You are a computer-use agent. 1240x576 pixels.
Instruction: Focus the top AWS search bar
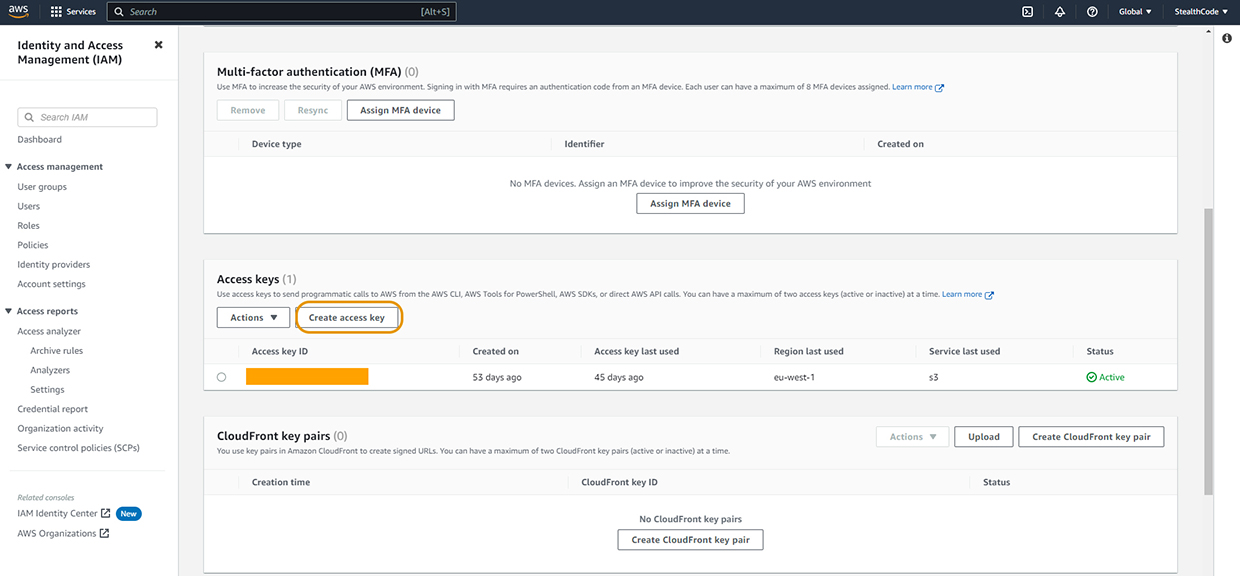(x=283, y=12)
